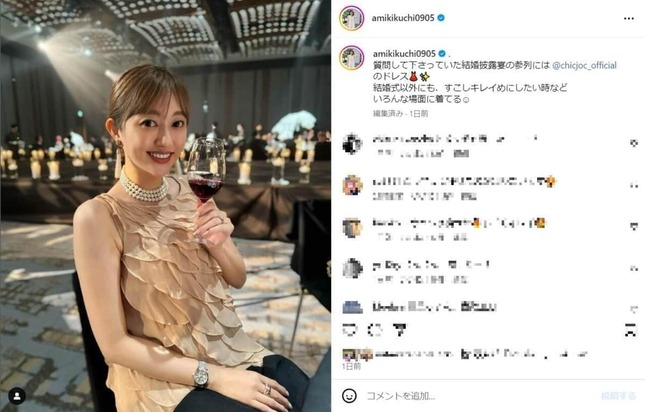Click the tagged people icon on photo
645x412 pixels.
click(x=17, y=396)
